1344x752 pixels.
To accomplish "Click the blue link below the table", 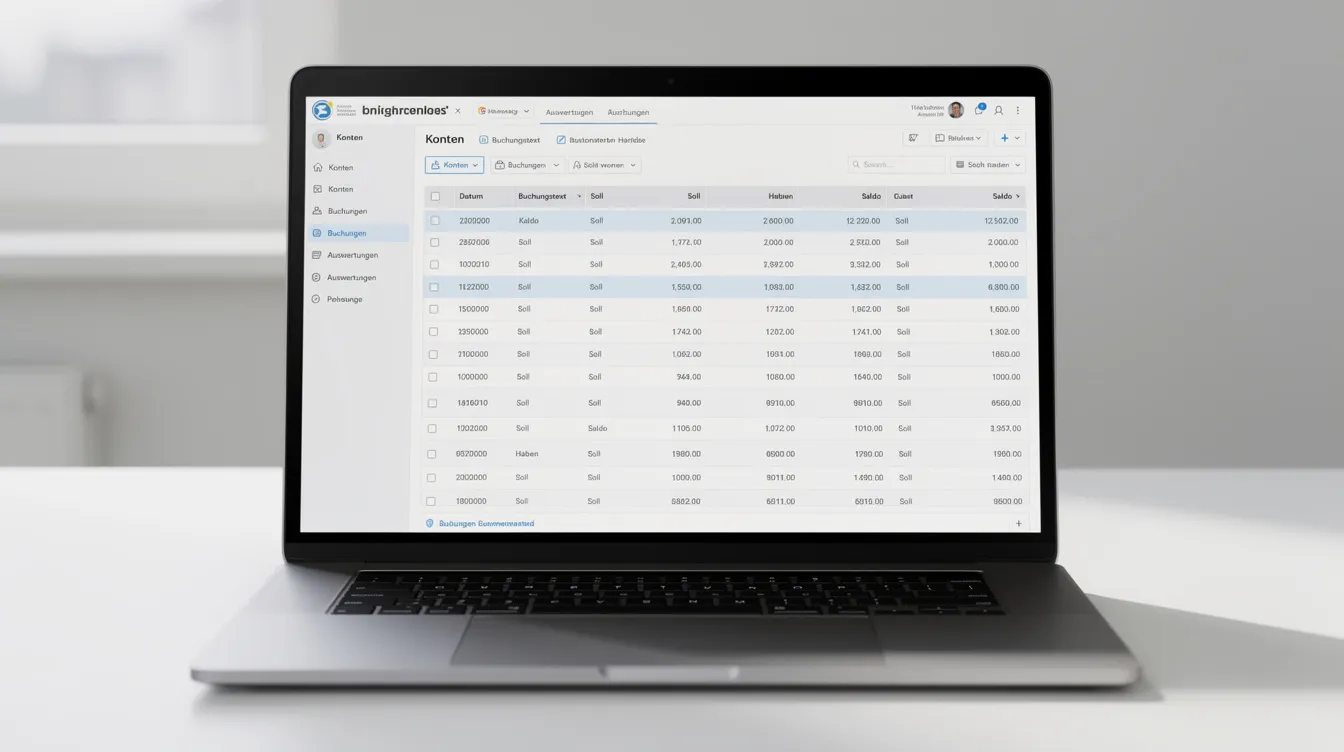I will pos(486,523).
